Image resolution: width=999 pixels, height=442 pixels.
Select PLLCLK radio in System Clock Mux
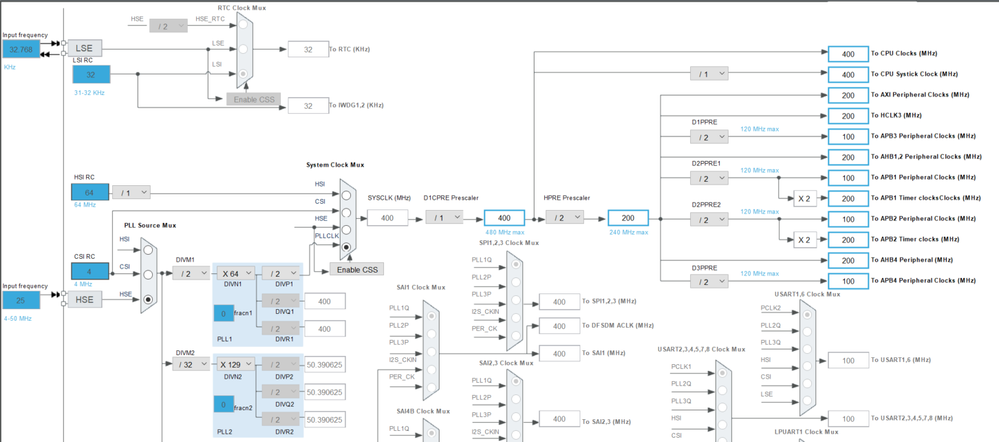pos(347,246)
